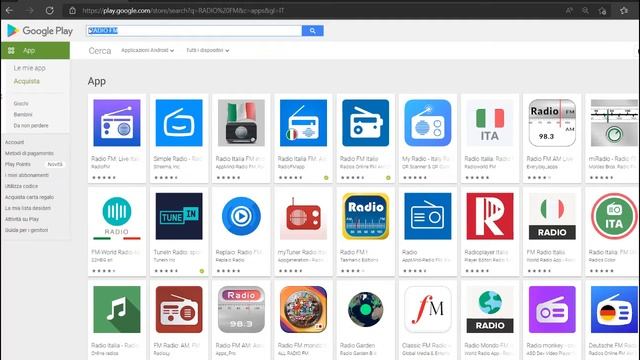
Task: Open Attività su Play link
Action: 22,219
